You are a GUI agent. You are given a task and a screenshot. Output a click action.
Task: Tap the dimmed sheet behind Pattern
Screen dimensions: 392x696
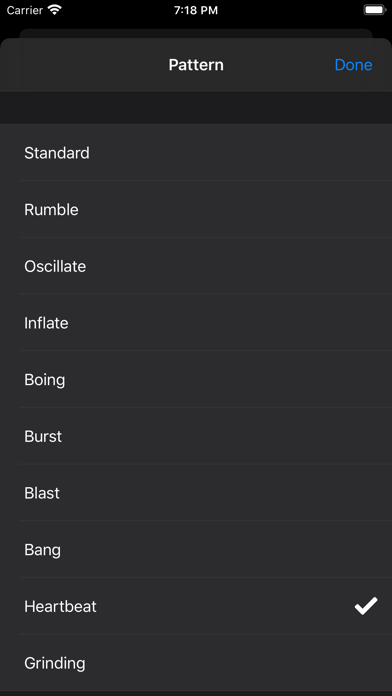[x=196, y=33]
